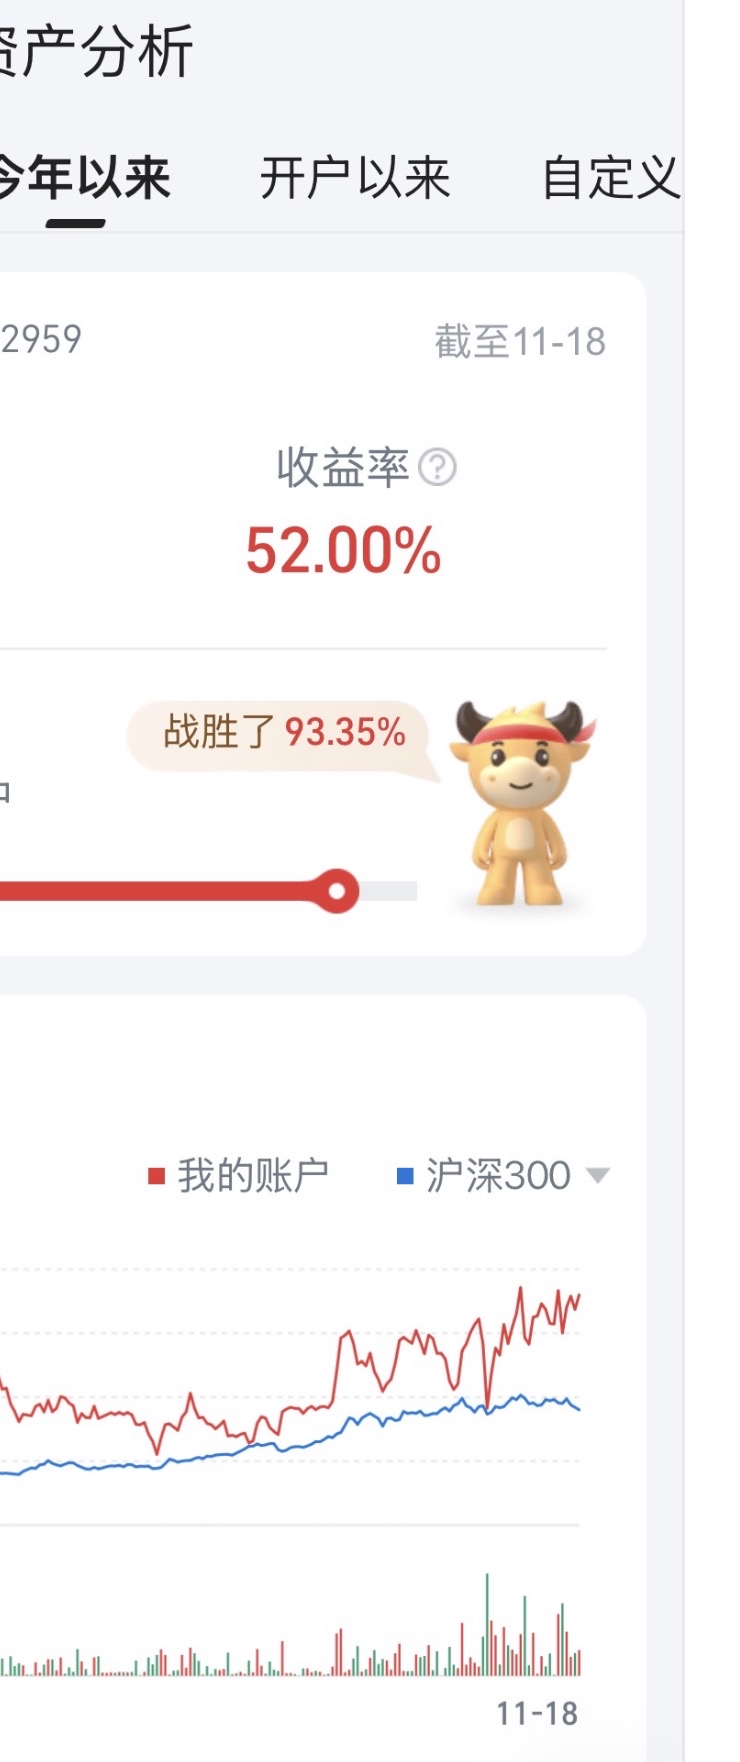Select 沪深300 benchmark label
Screen dimensions: 740x1762
click(498, 1176)
